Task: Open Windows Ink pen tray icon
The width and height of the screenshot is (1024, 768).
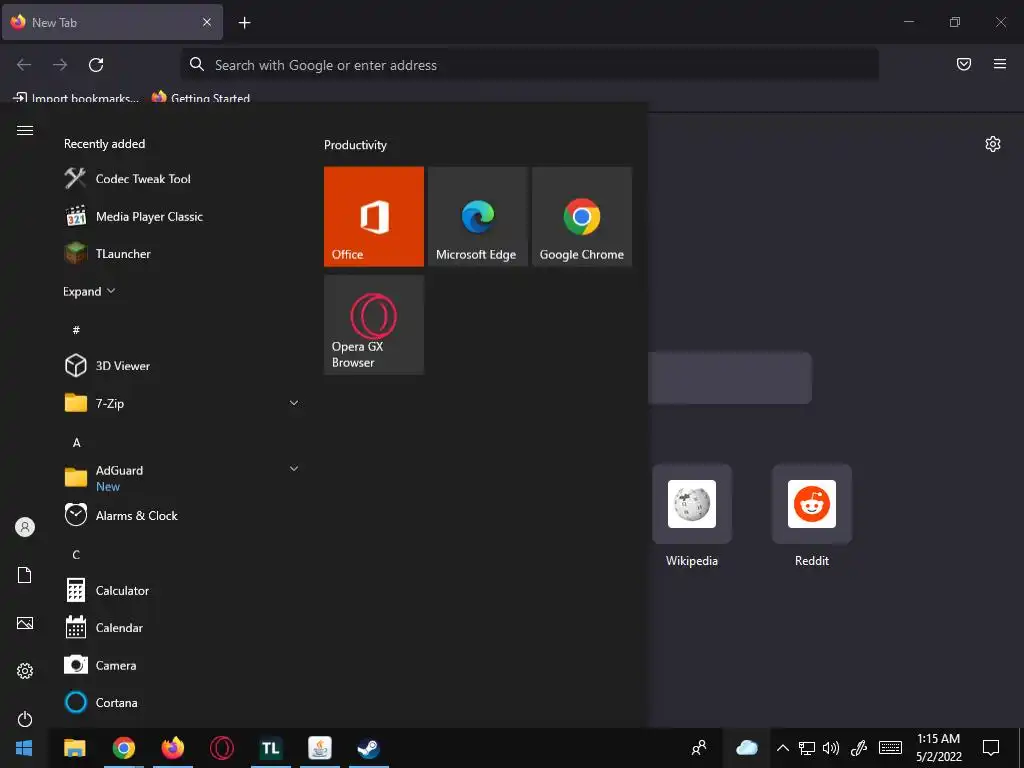Action: coord(858,748)
